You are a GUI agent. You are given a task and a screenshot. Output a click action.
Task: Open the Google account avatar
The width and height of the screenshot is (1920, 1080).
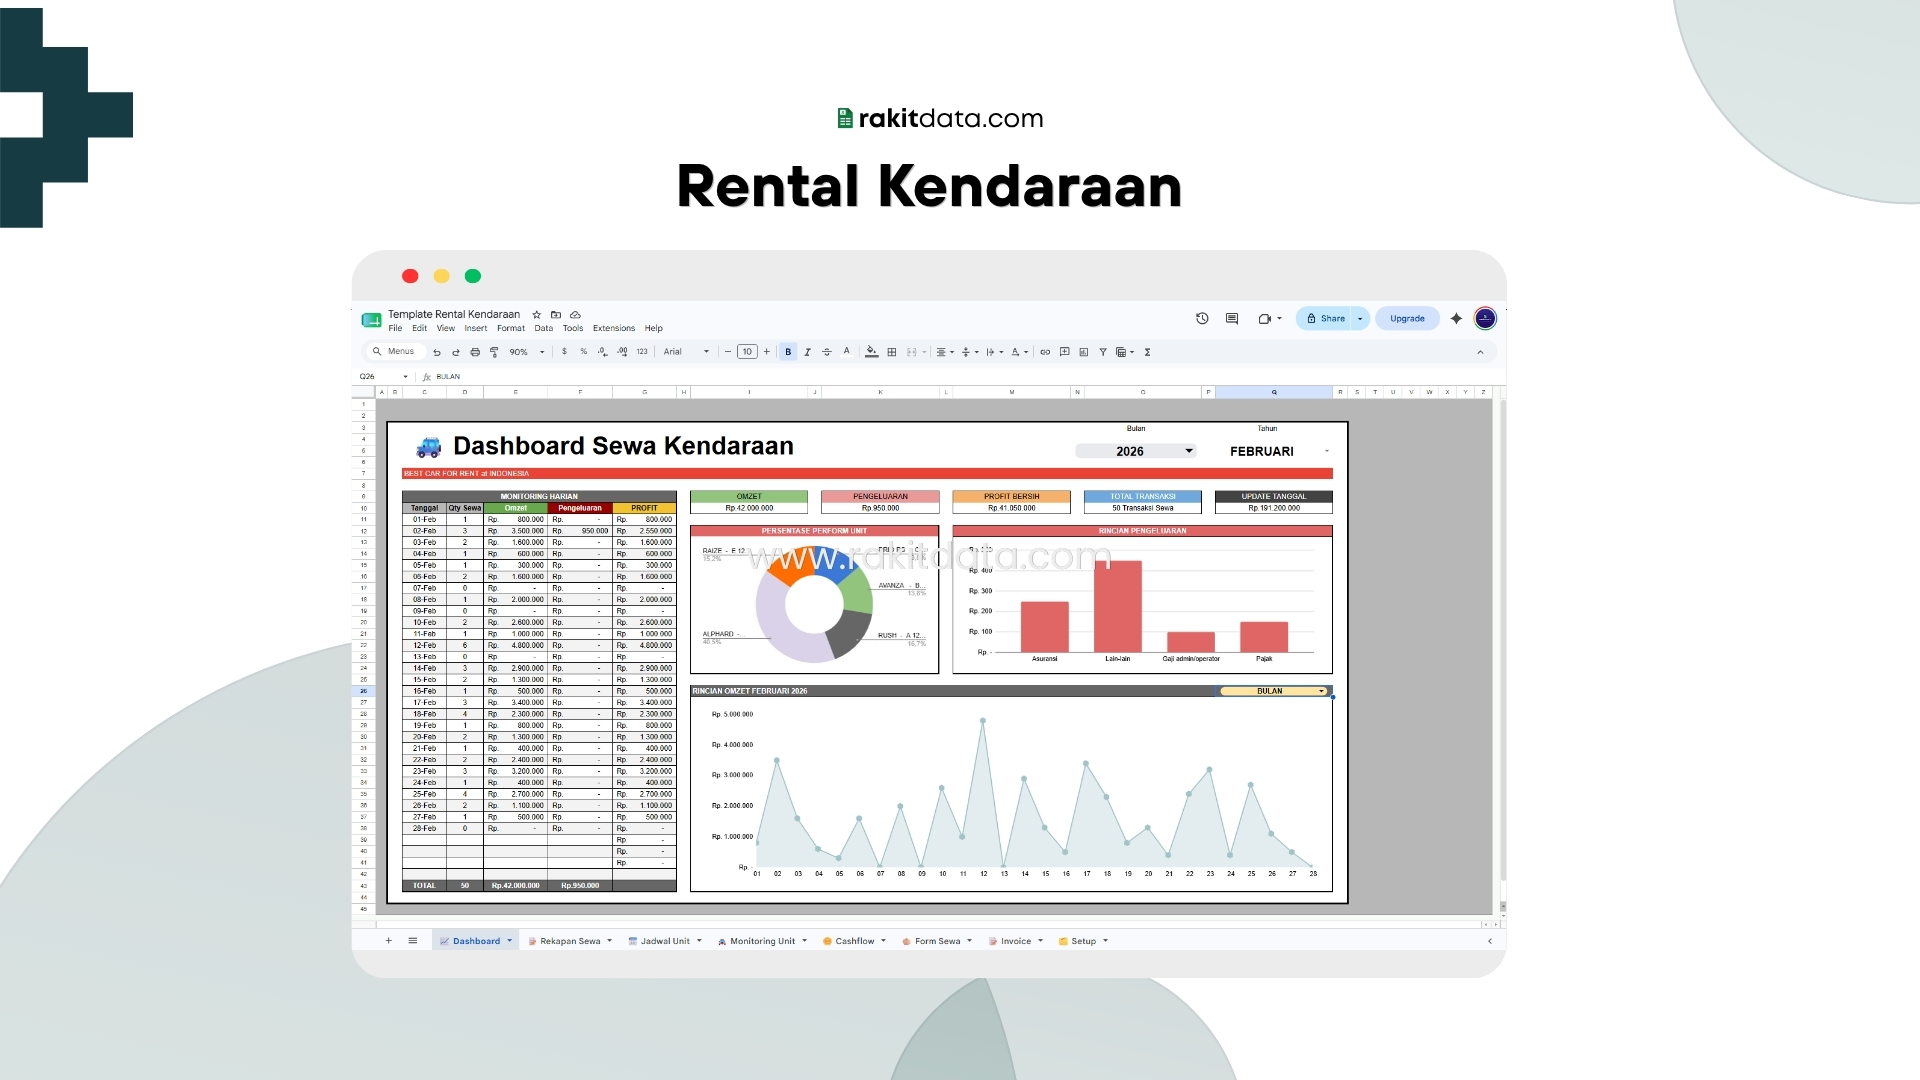(1485, 318)
